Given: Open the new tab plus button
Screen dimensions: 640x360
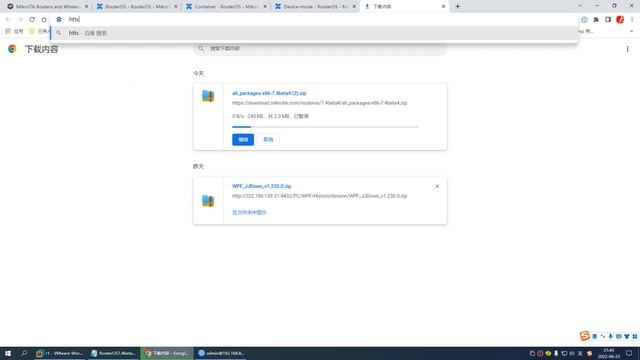Looking at the screenshot, I should [x=458, y=6].
